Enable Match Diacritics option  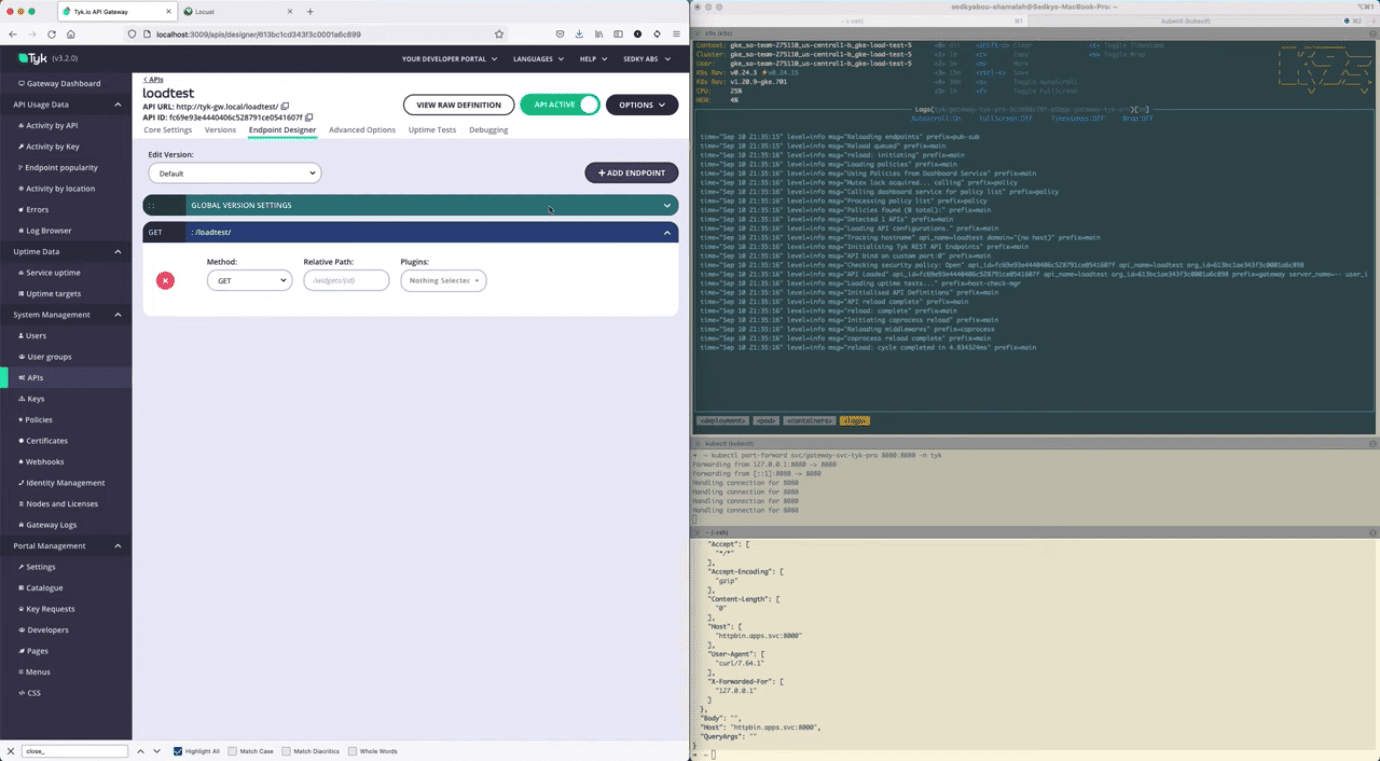coord(286,751)
